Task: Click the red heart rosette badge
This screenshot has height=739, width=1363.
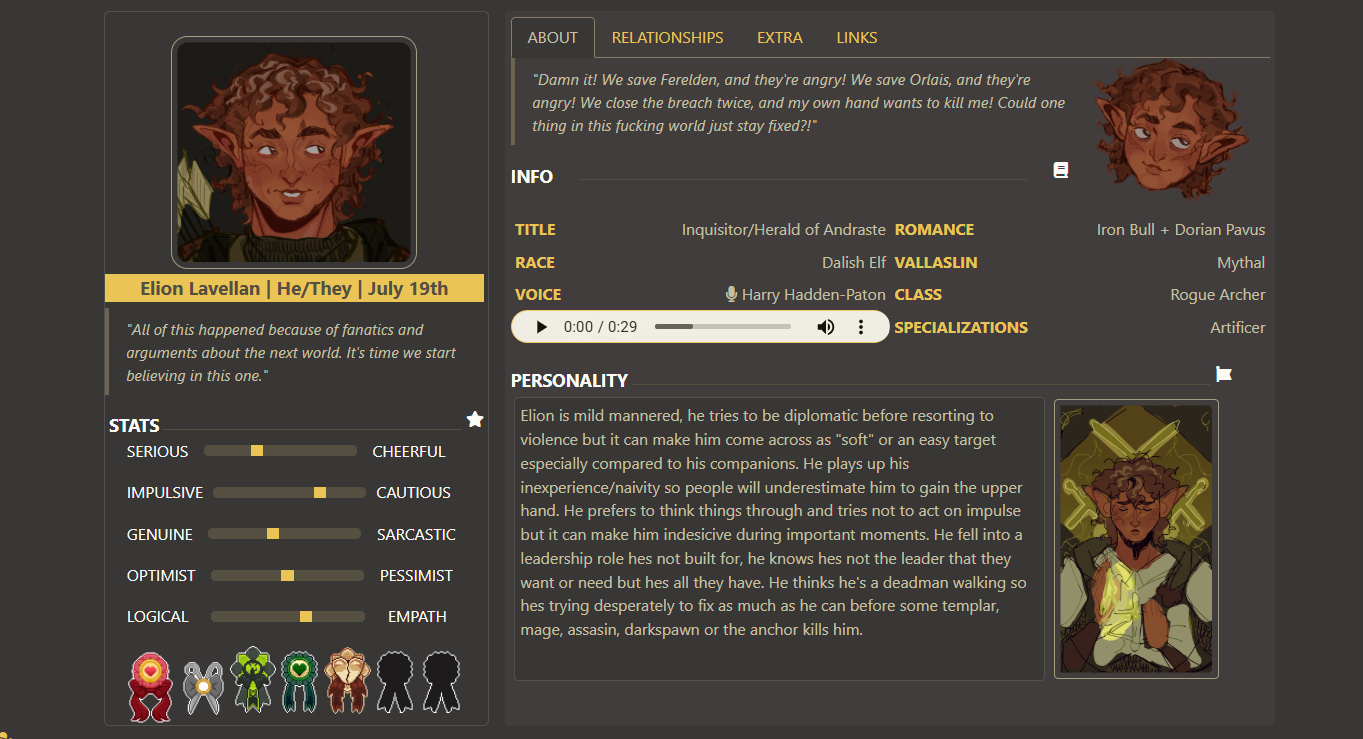Action: [x=151, y=685]
